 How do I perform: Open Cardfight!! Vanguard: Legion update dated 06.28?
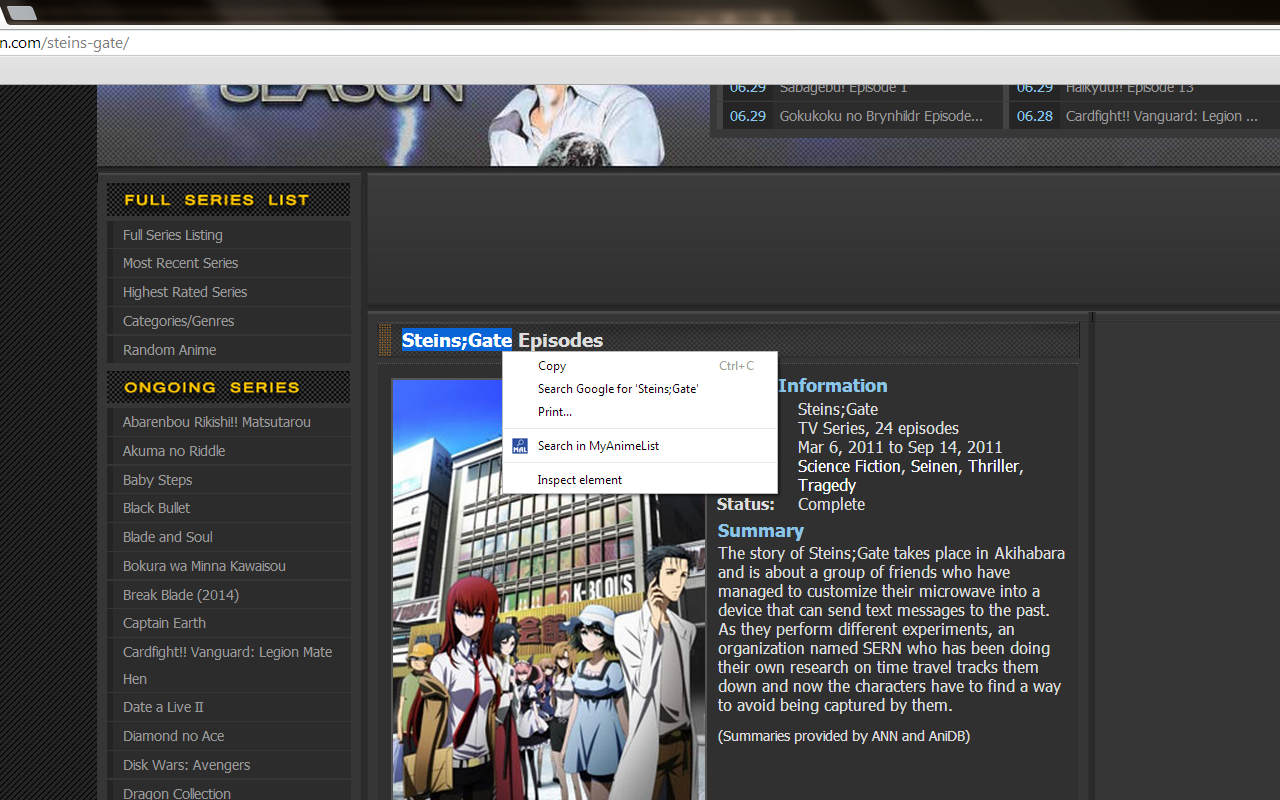click(1162, 116)
